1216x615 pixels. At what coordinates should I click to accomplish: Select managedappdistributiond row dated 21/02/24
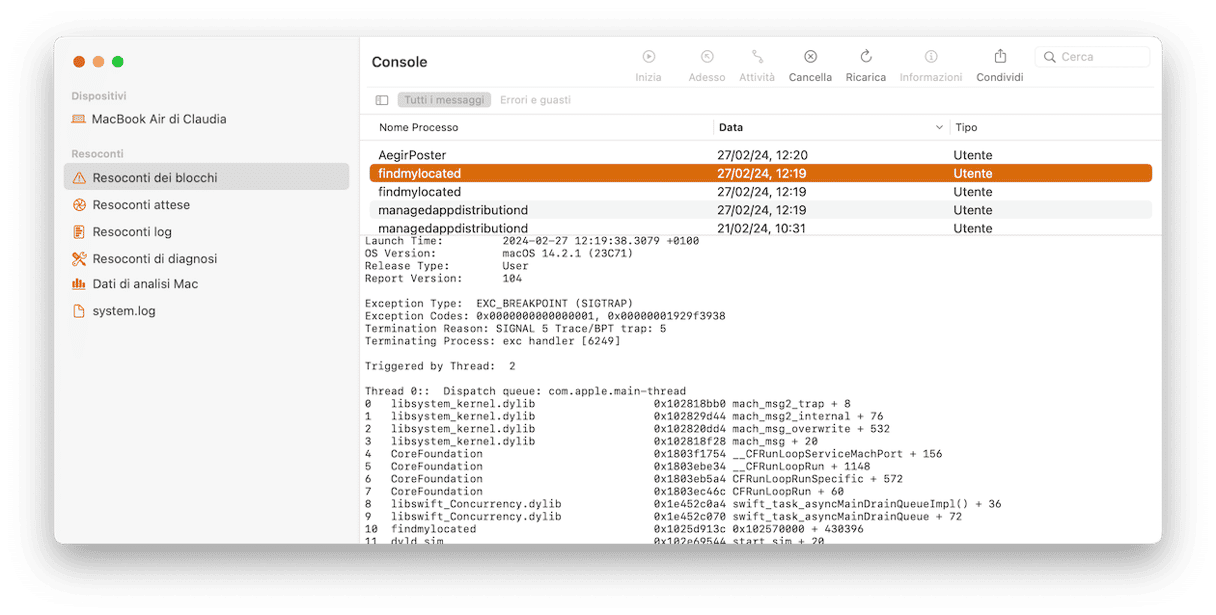pos(760,228)
